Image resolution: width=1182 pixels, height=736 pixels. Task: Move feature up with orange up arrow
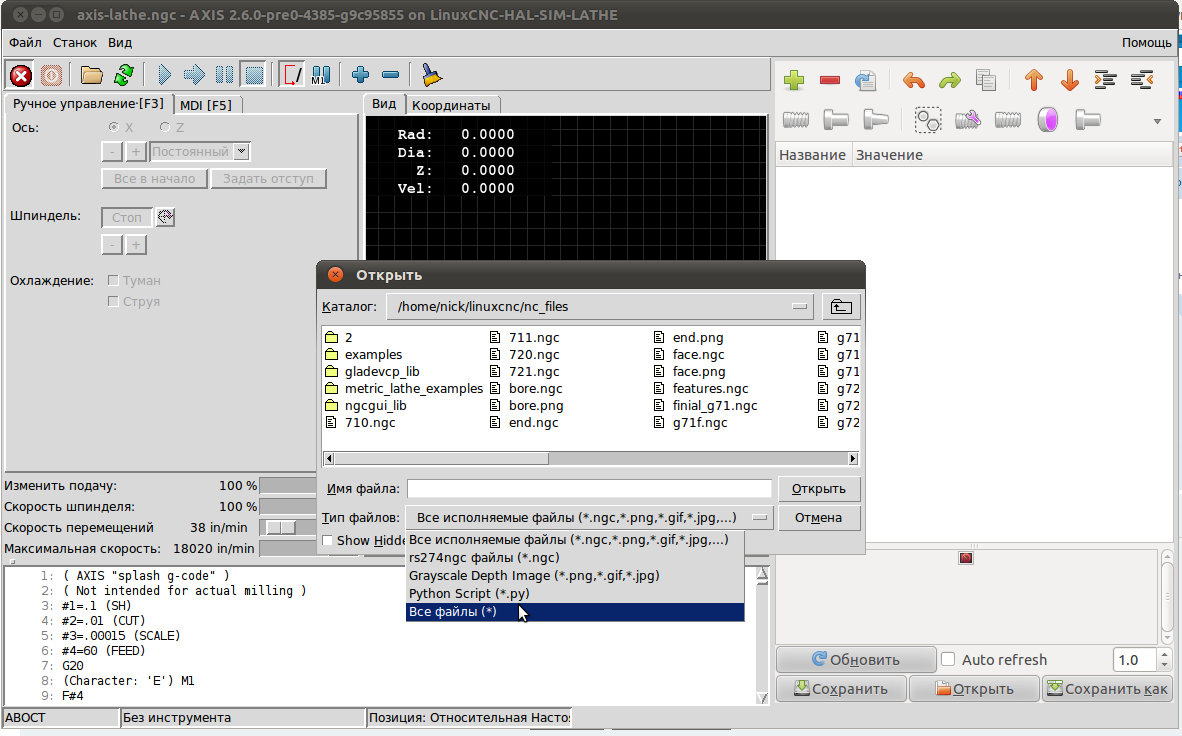coord(1033,80)
